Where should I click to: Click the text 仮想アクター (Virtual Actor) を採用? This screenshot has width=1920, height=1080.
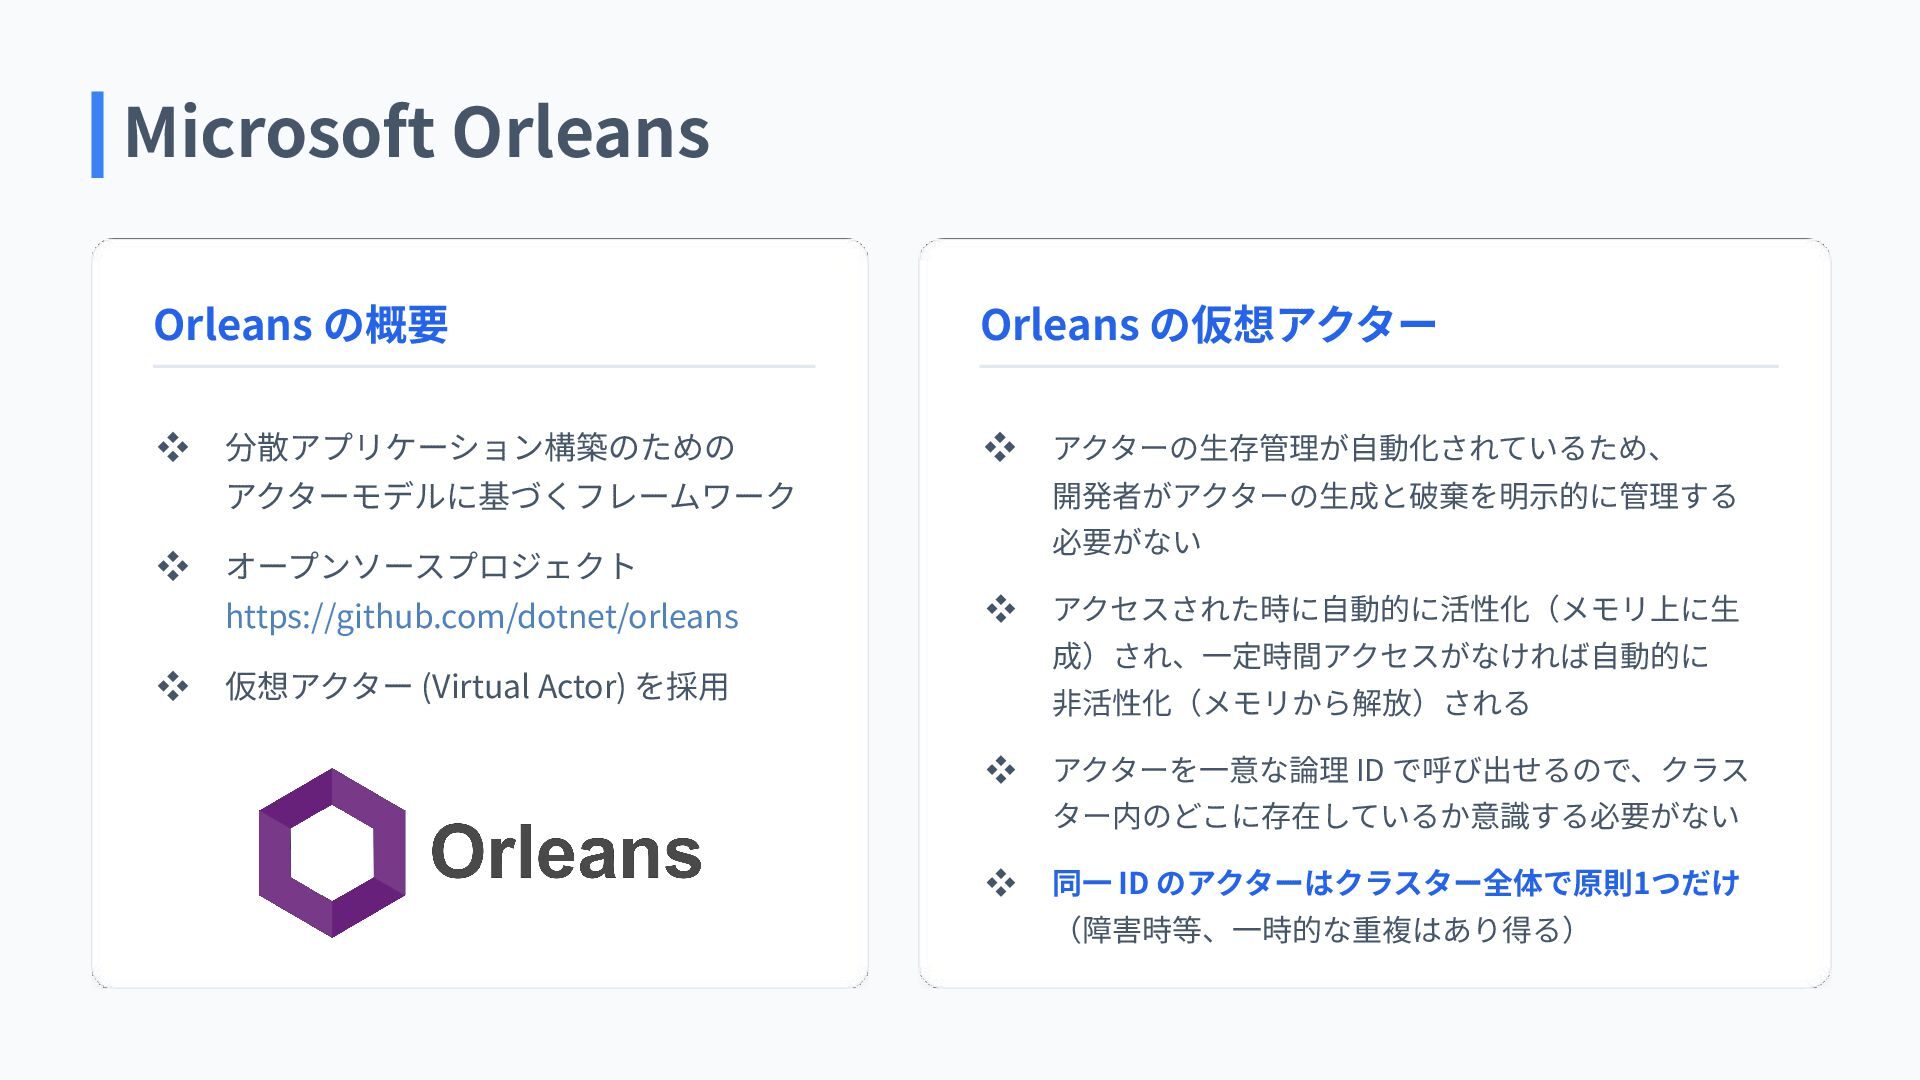click(x=477, y=686)
